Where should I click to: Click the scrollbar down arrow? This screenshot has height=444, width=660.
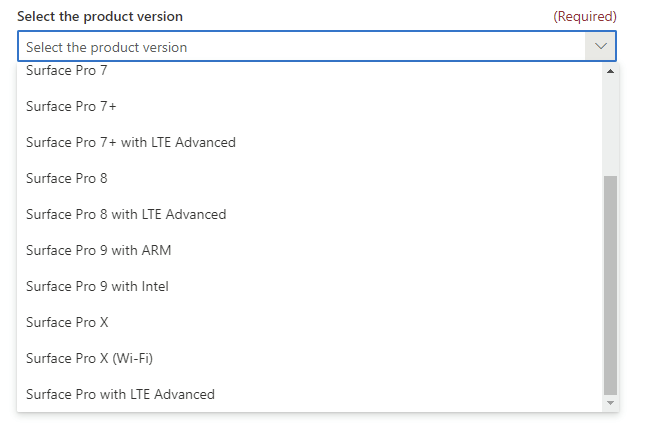click(610, 403)
